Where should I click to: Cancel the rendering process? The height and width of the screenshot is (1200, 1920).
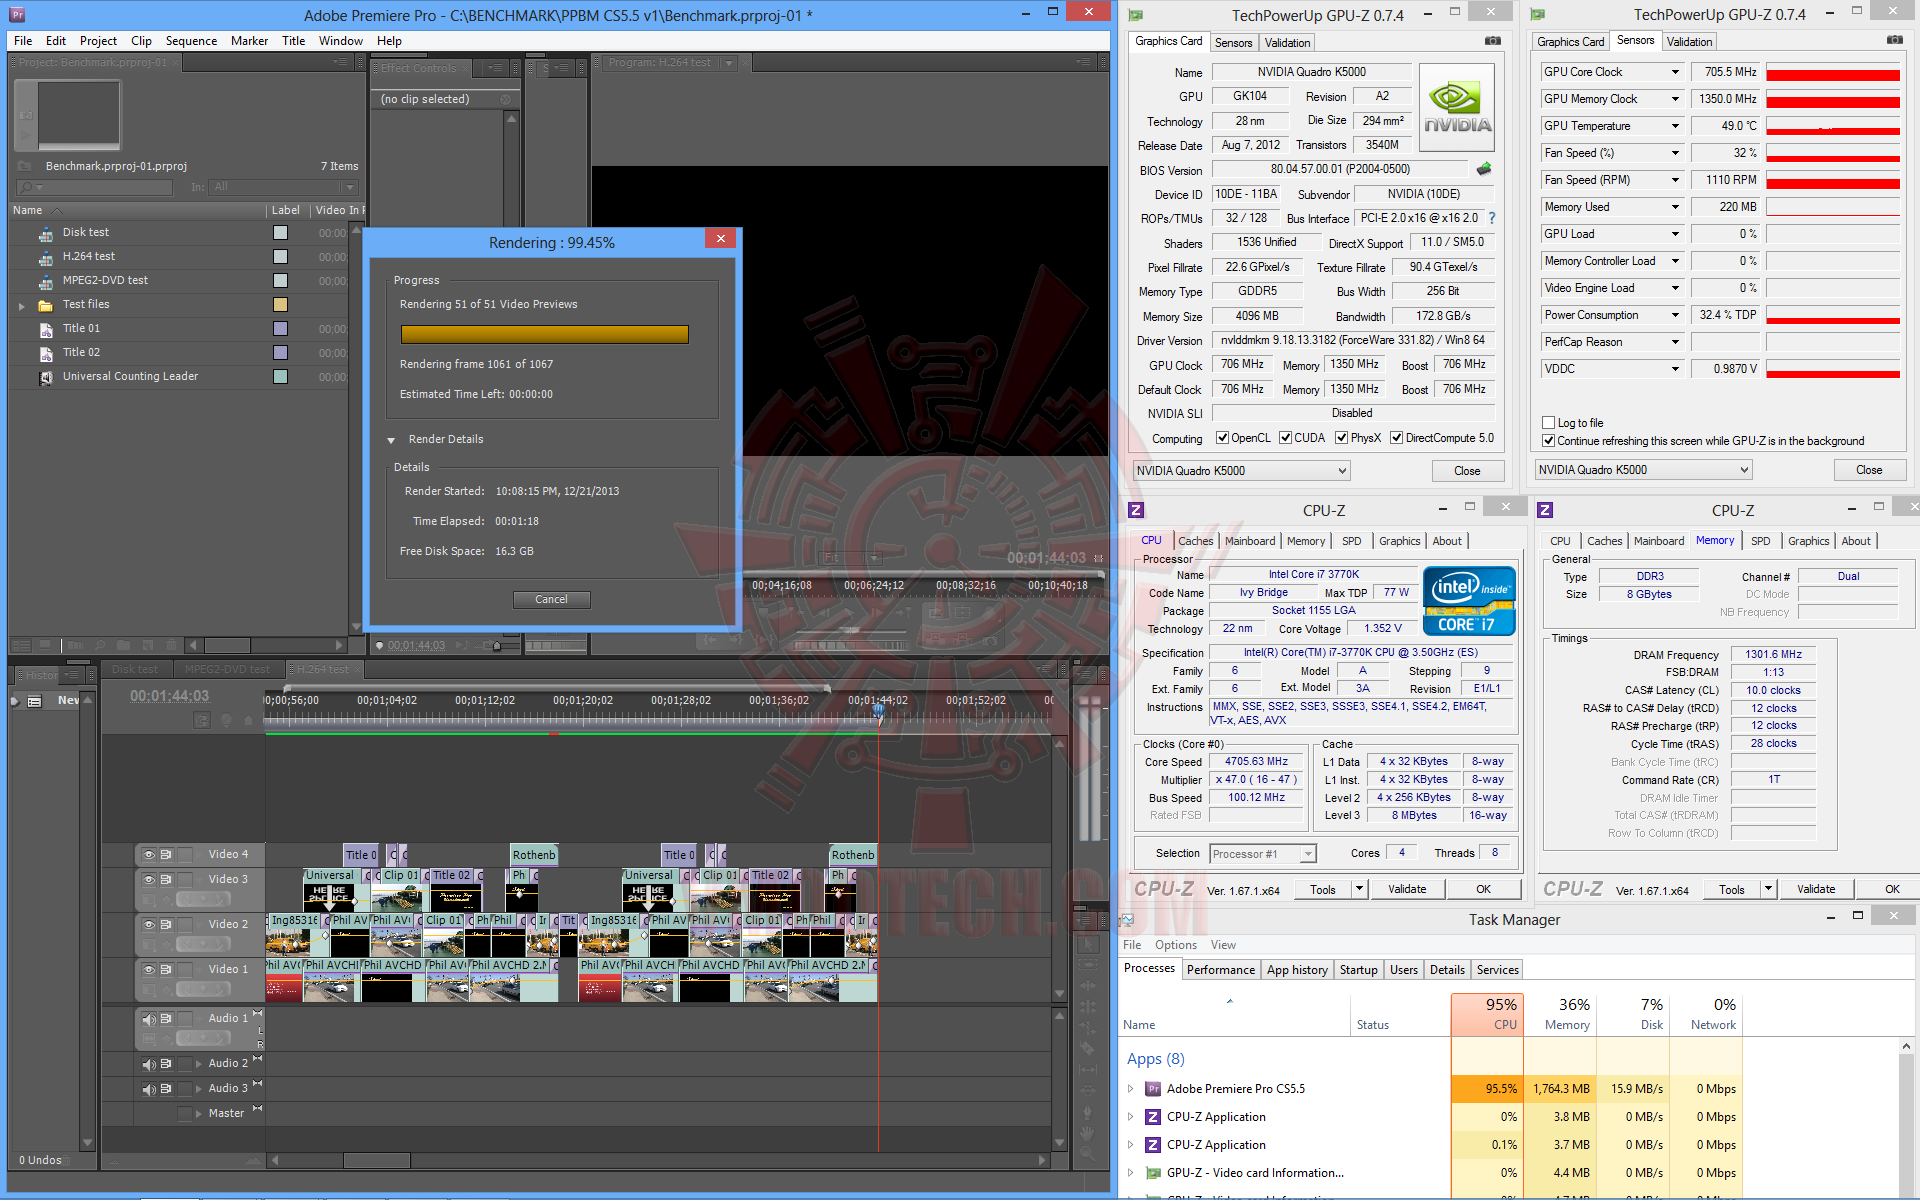pos(551,600)
